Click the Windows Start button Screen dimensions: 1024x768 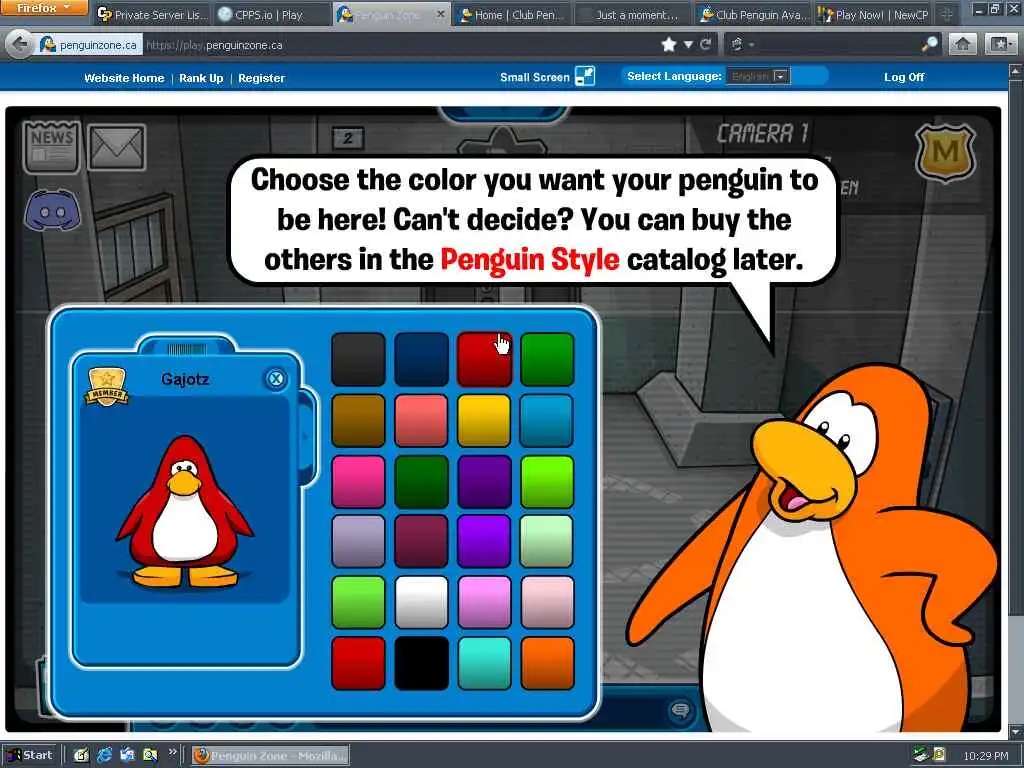(30, 755)
